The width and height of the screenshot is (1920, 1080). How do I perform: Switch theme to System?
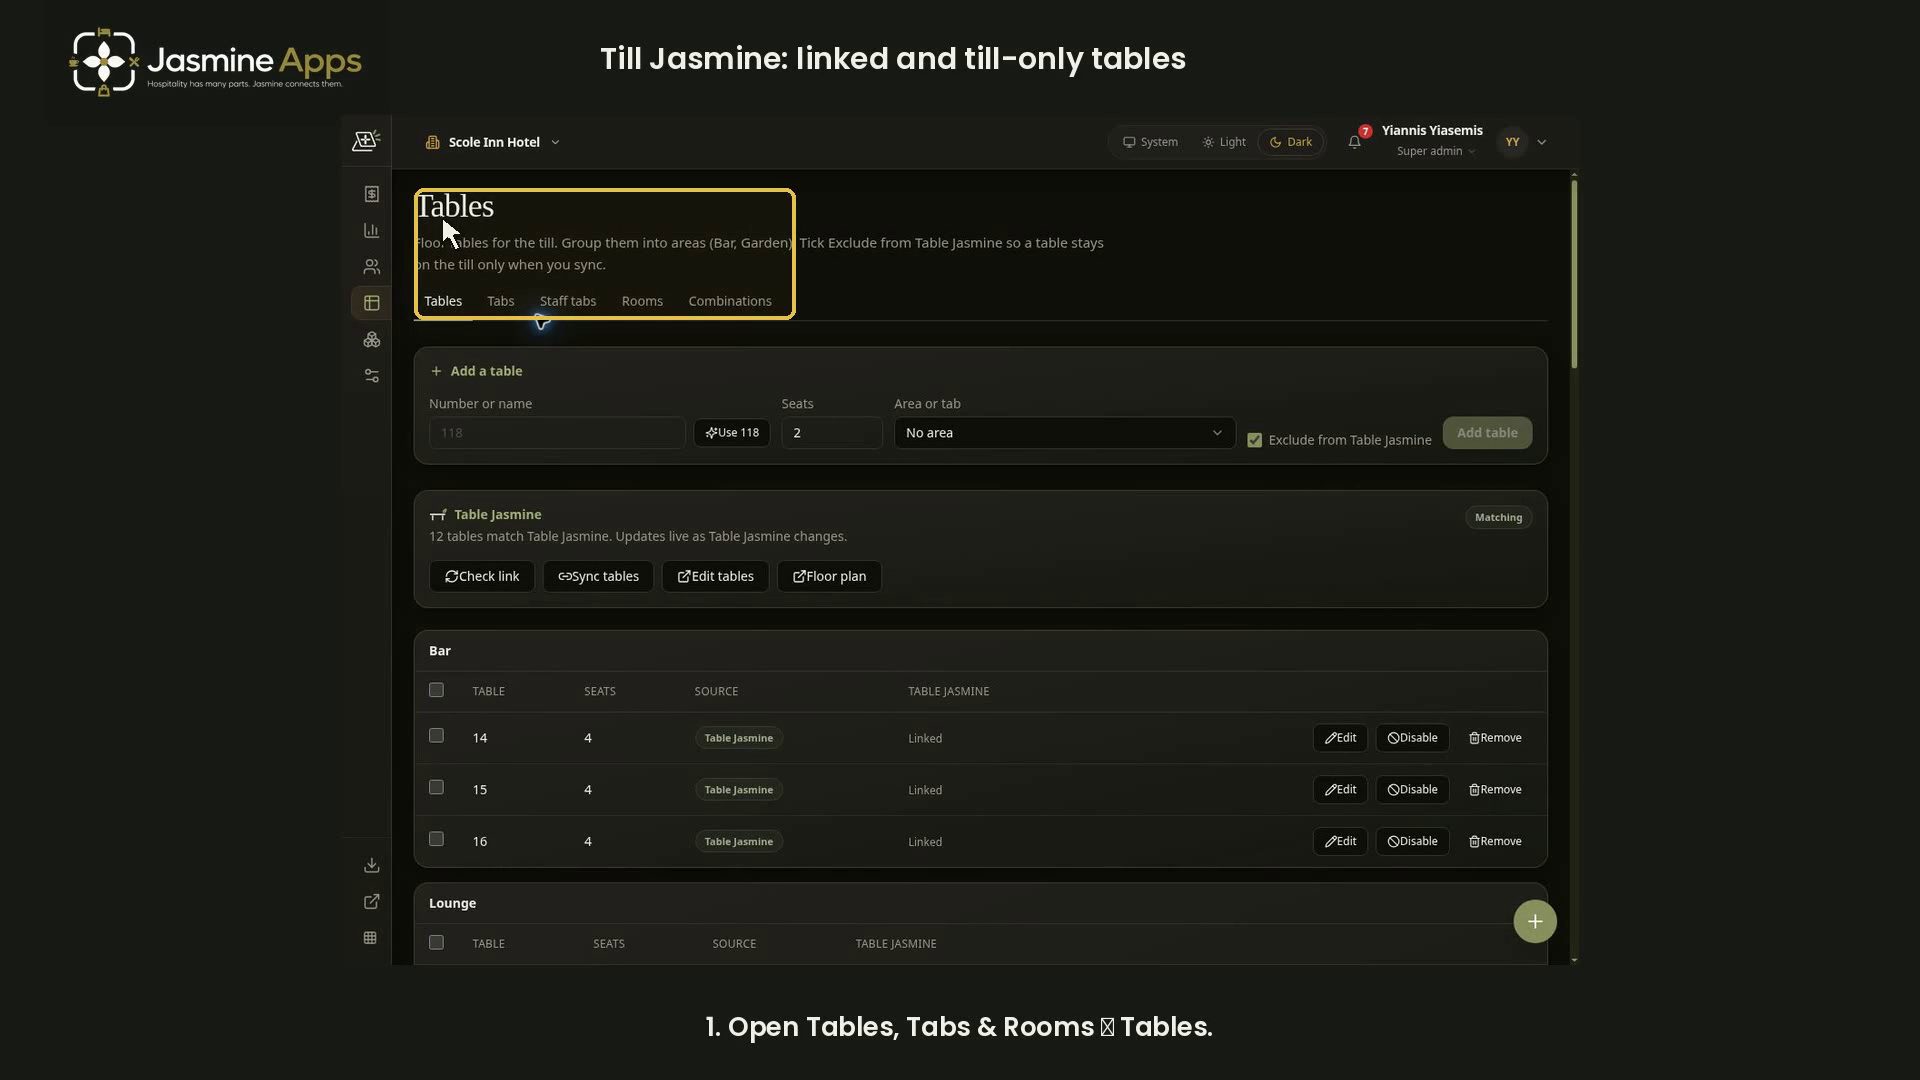click(x=1150, y=142)
